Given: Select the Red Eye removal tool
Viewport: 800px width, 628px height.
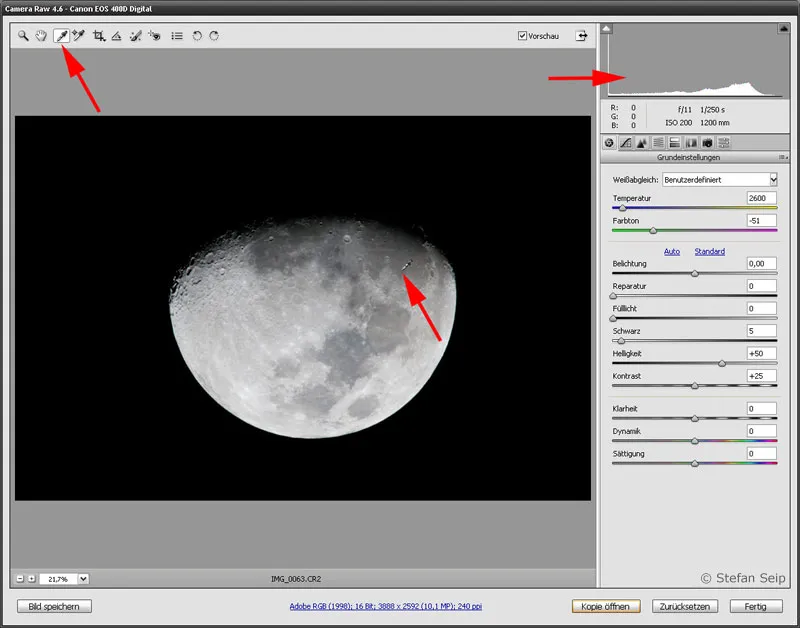Looking at the screenshot, I should coord(154,36).
